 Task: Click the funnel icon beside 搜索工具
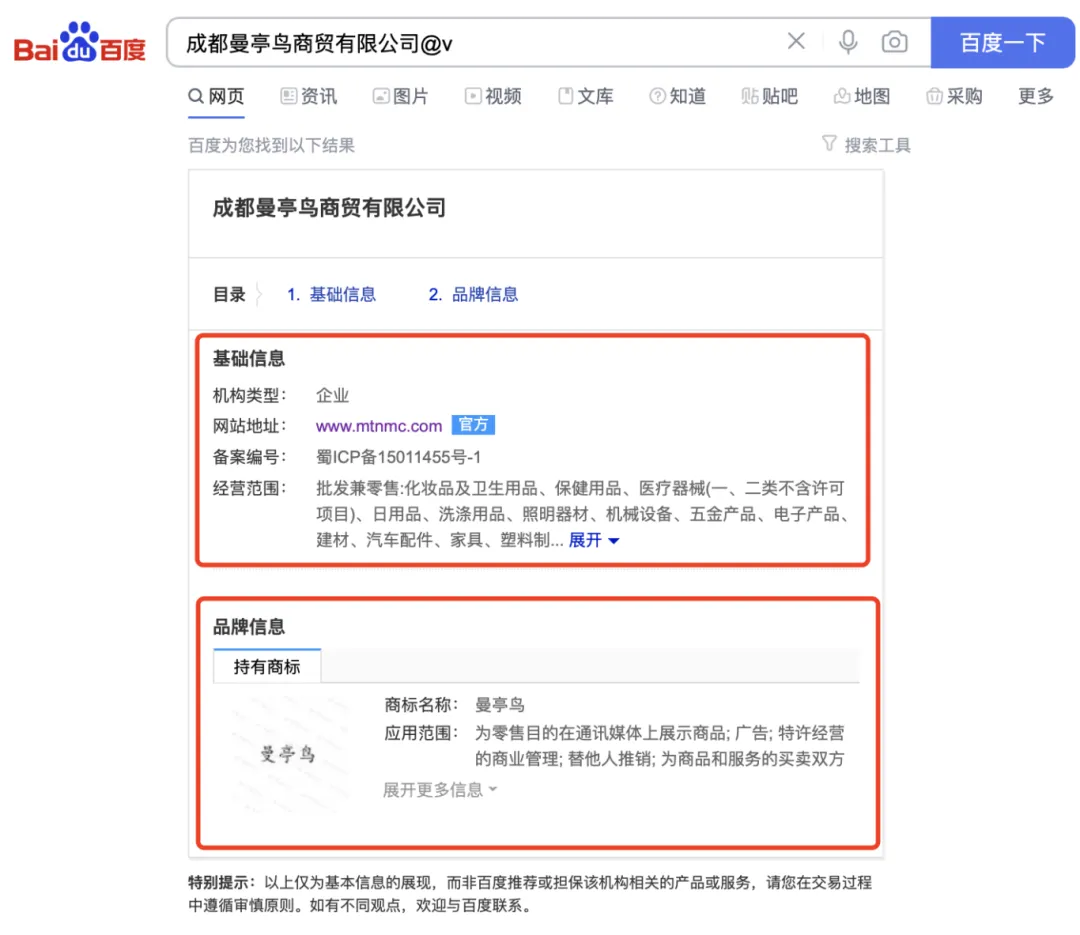point(829,143)
